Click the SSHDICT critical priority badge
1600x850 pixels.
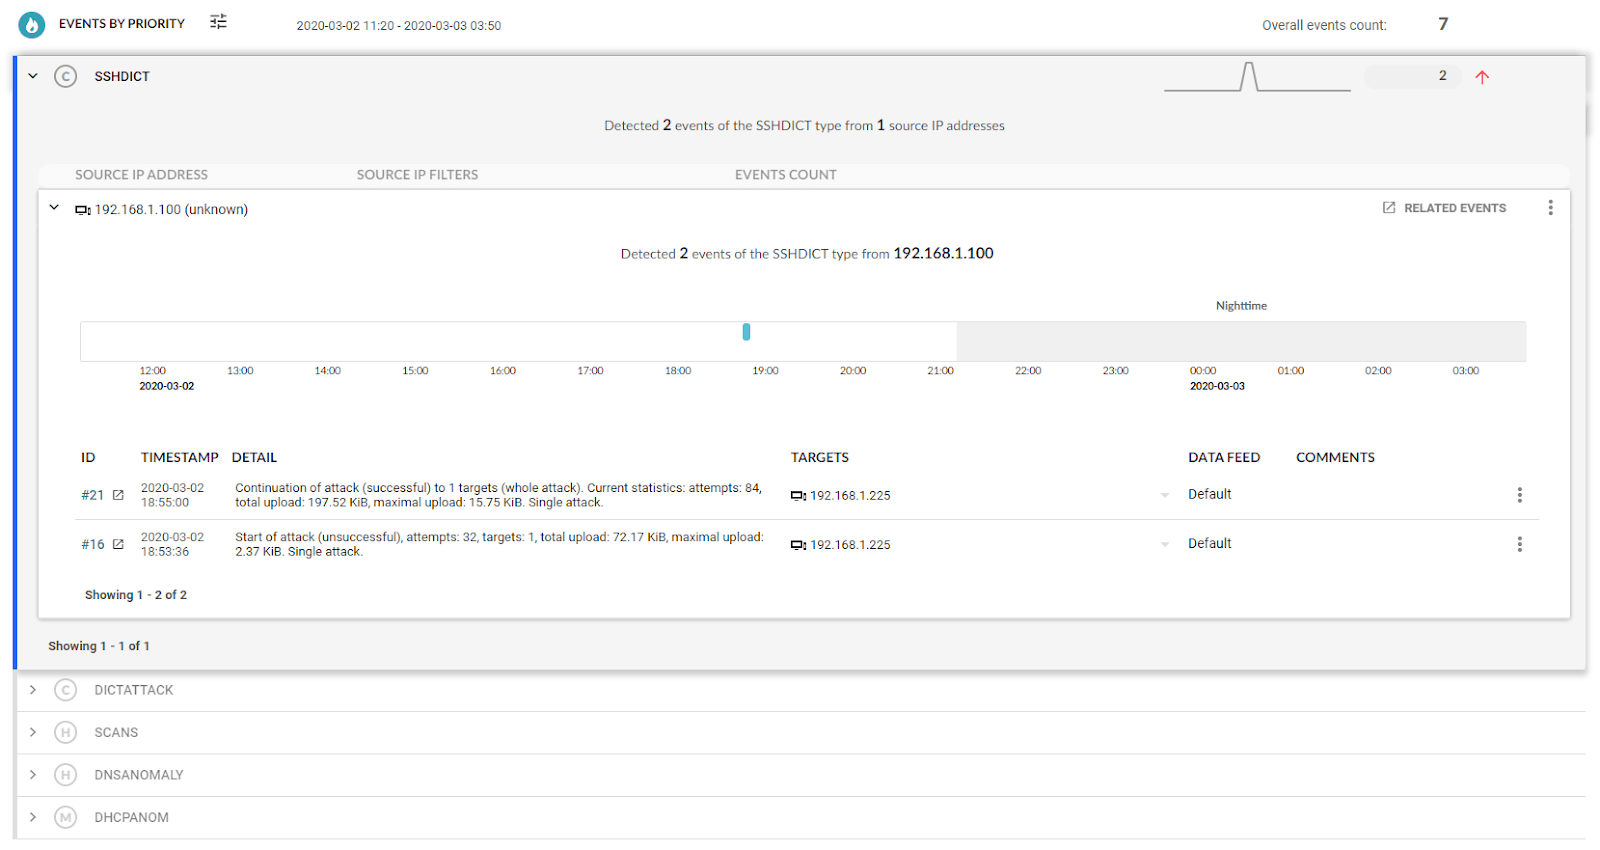66,76
